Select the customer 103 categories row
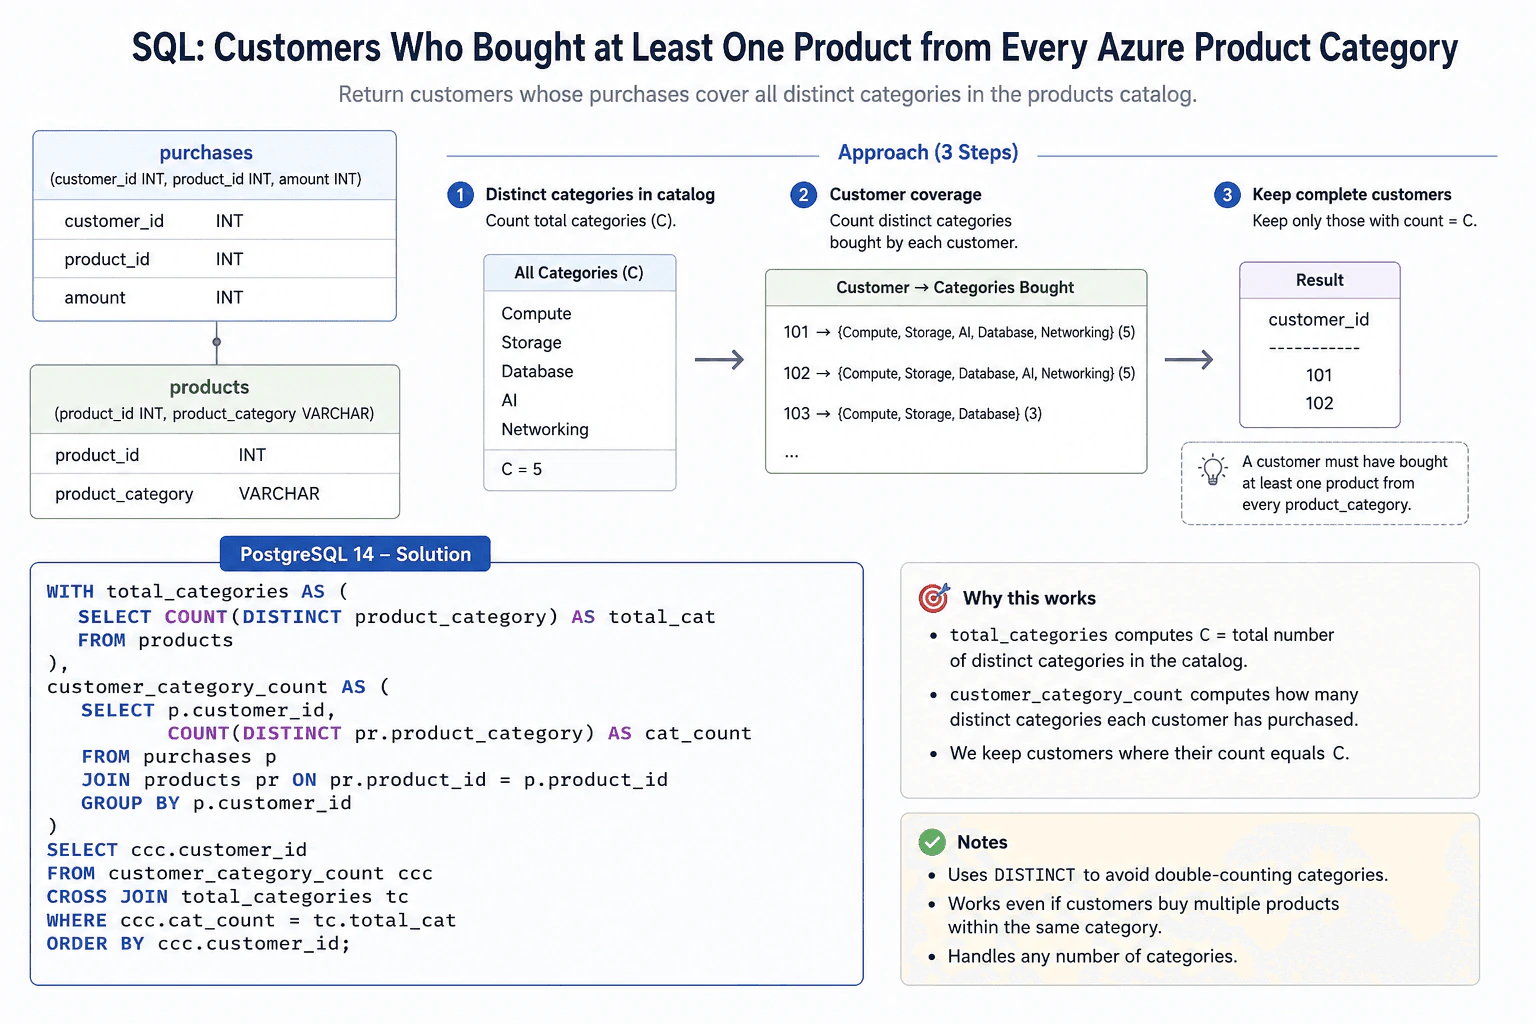 pos(912,413)
